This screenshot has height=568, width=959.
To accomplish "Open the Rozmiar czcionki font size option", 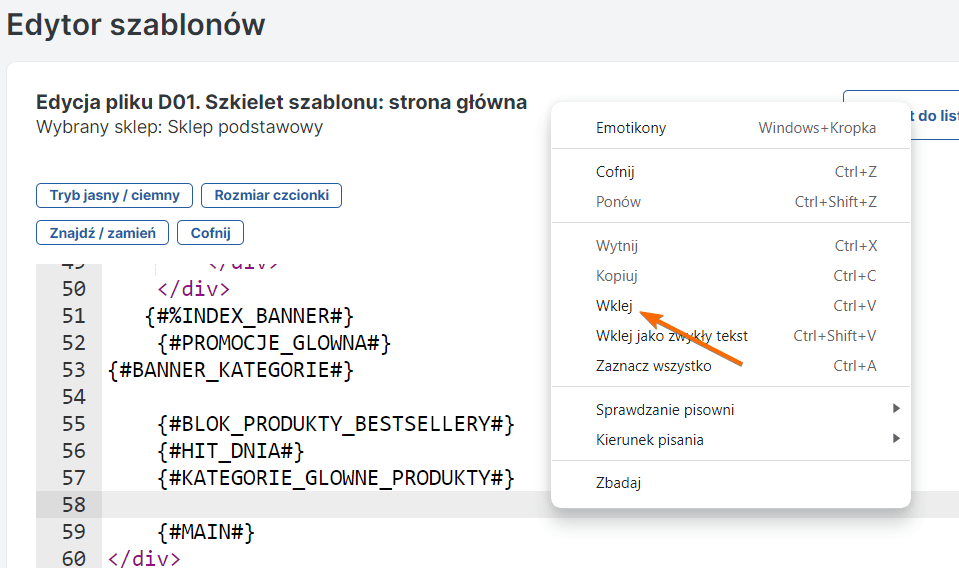I will click(271, 195).
